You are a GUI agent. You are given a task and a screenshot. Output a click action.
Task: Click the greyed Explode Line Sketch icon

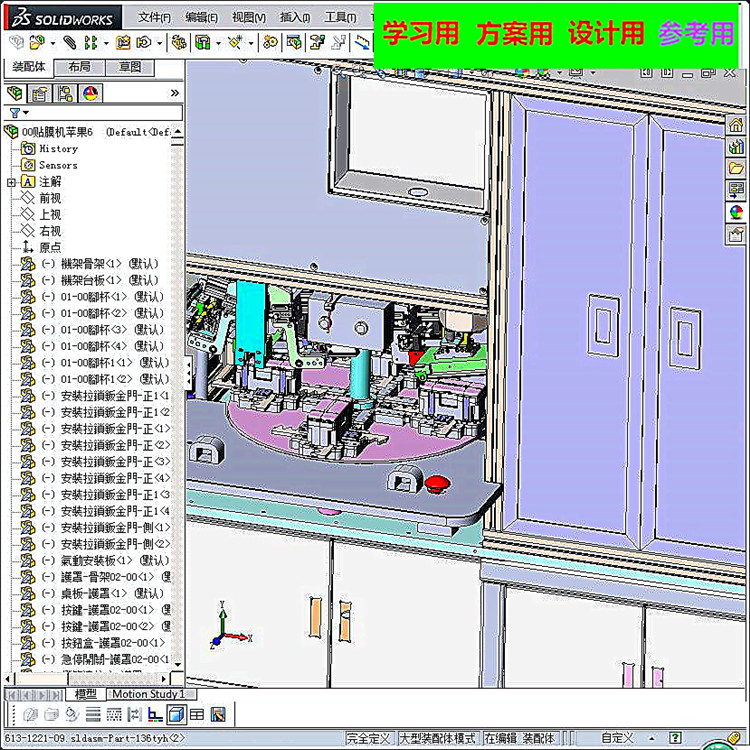(339, 43)
